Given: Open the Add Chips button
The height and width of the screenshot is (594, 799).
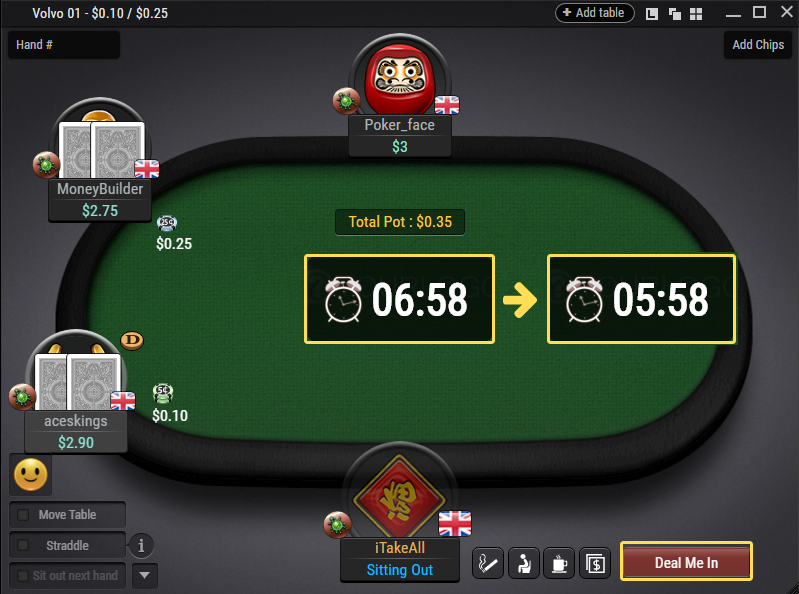Looking at the screenshot, I should pyautogui.click(x=758, y=45).
